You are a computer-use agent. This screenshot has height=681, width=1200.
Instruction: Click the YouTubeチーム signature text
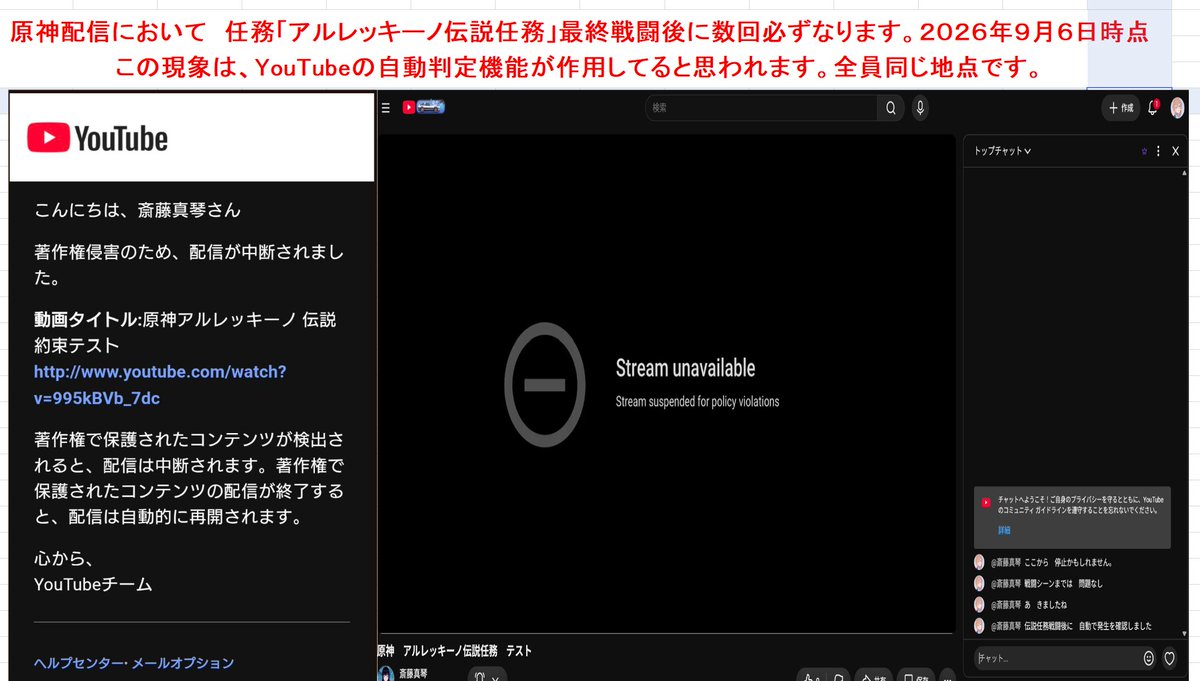tap(93, 585)
